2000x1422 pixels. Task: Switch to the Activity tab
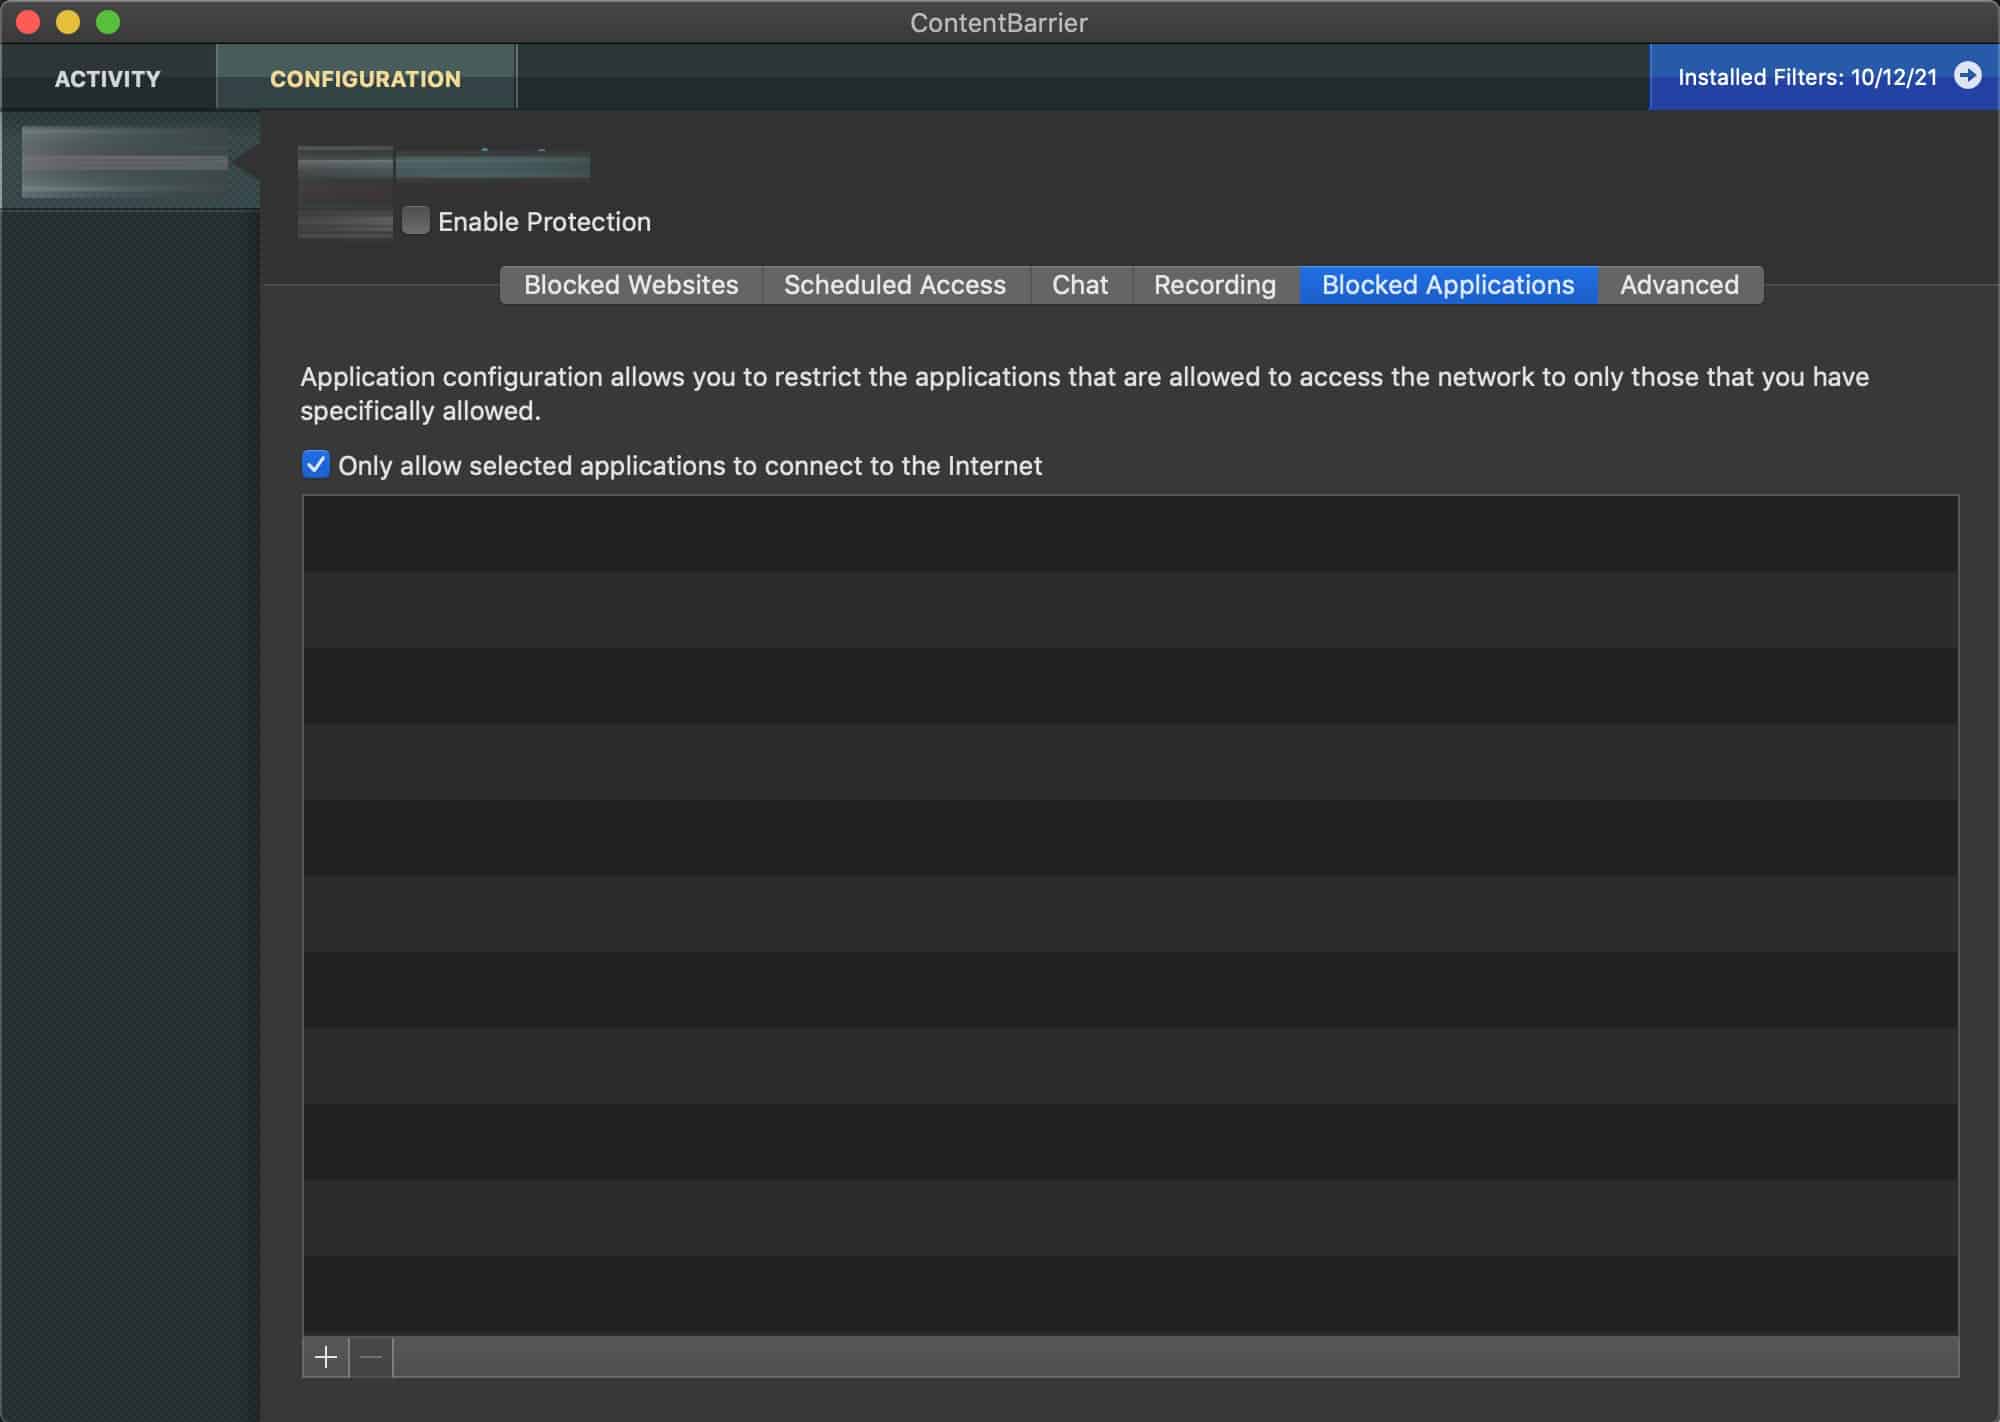point(108,78)
